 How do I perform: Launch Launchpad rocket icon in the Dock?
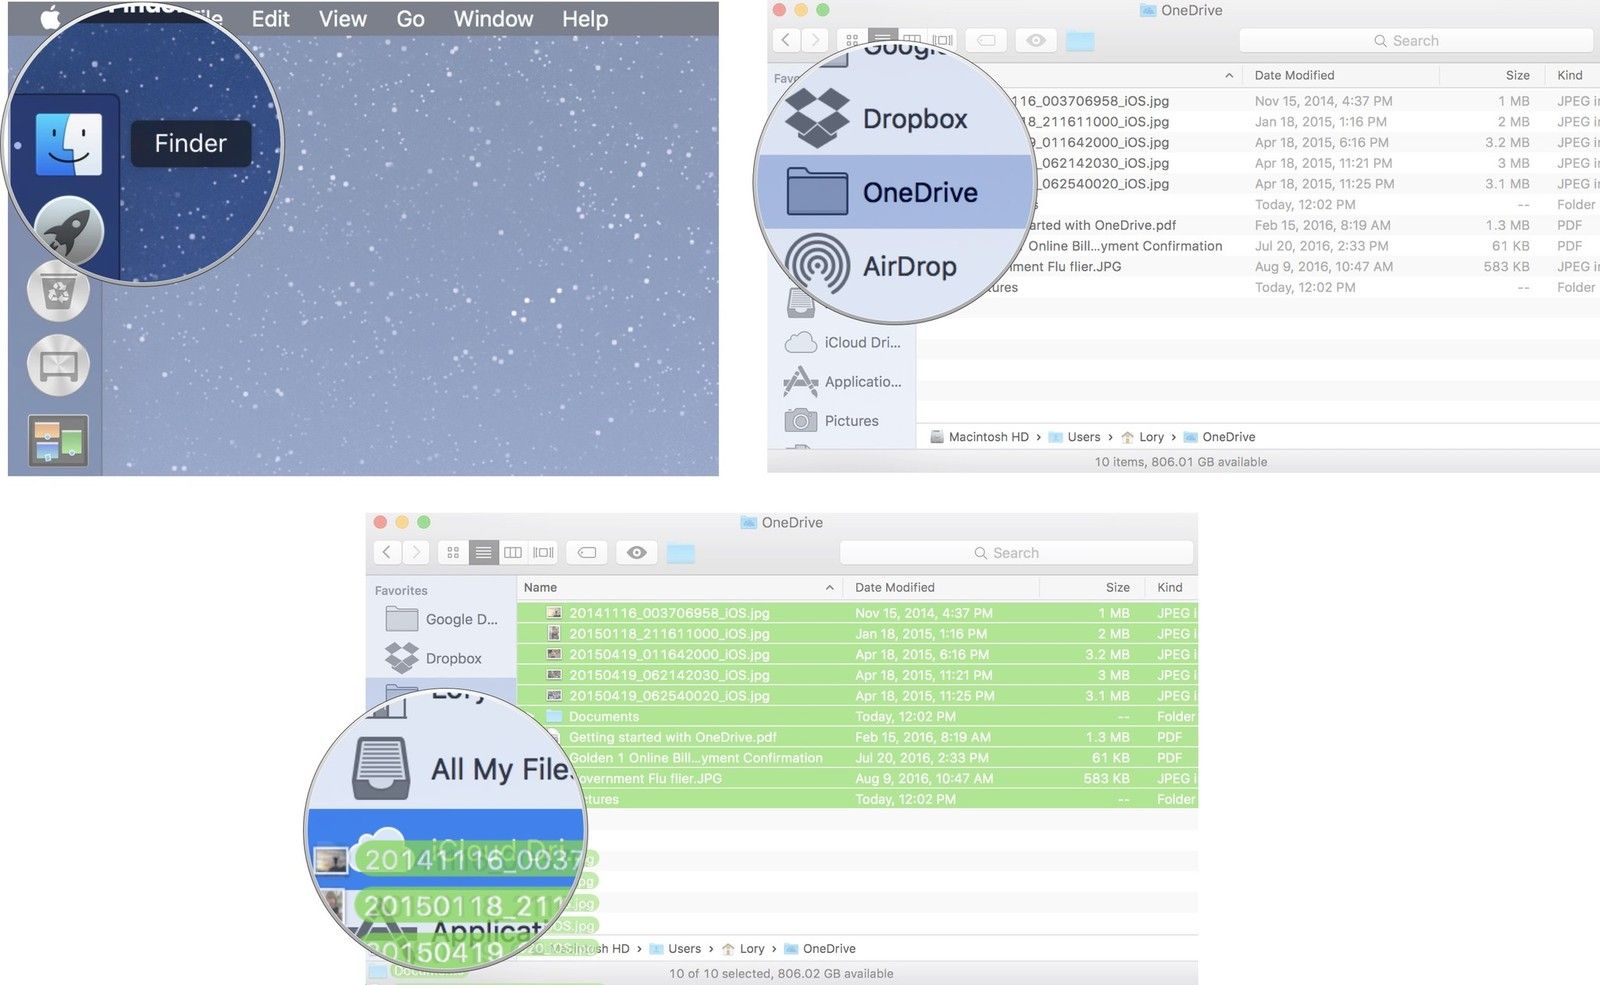pos(68,230)
